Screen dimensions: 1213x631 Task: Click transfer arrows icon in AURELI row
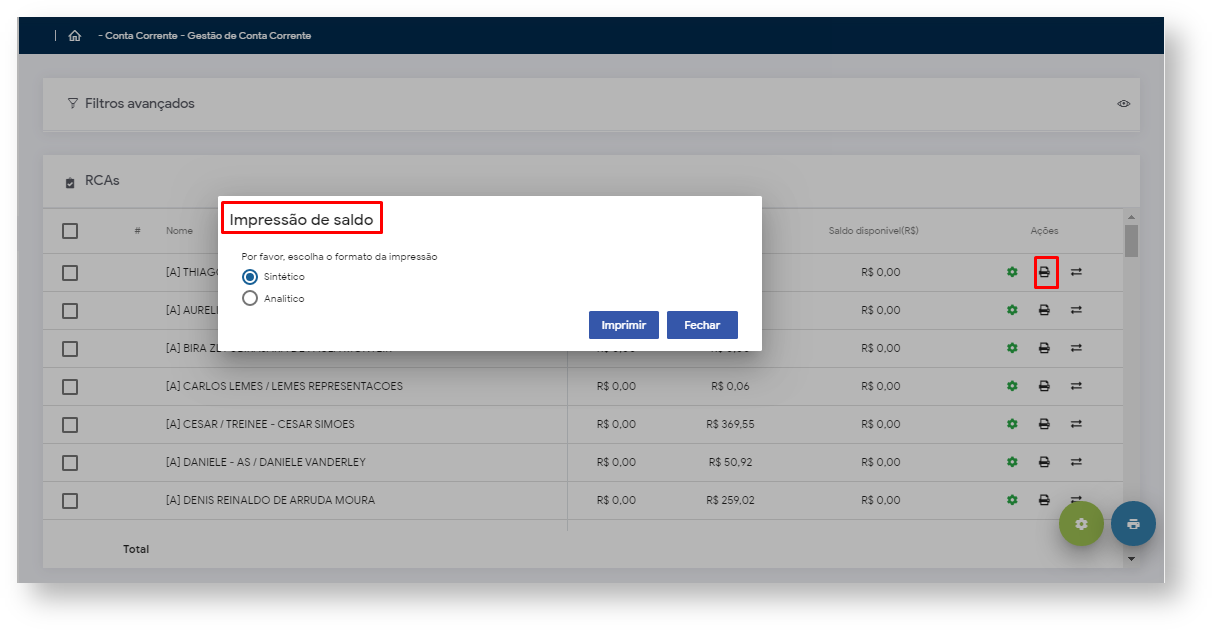[x=1076, y=310]
